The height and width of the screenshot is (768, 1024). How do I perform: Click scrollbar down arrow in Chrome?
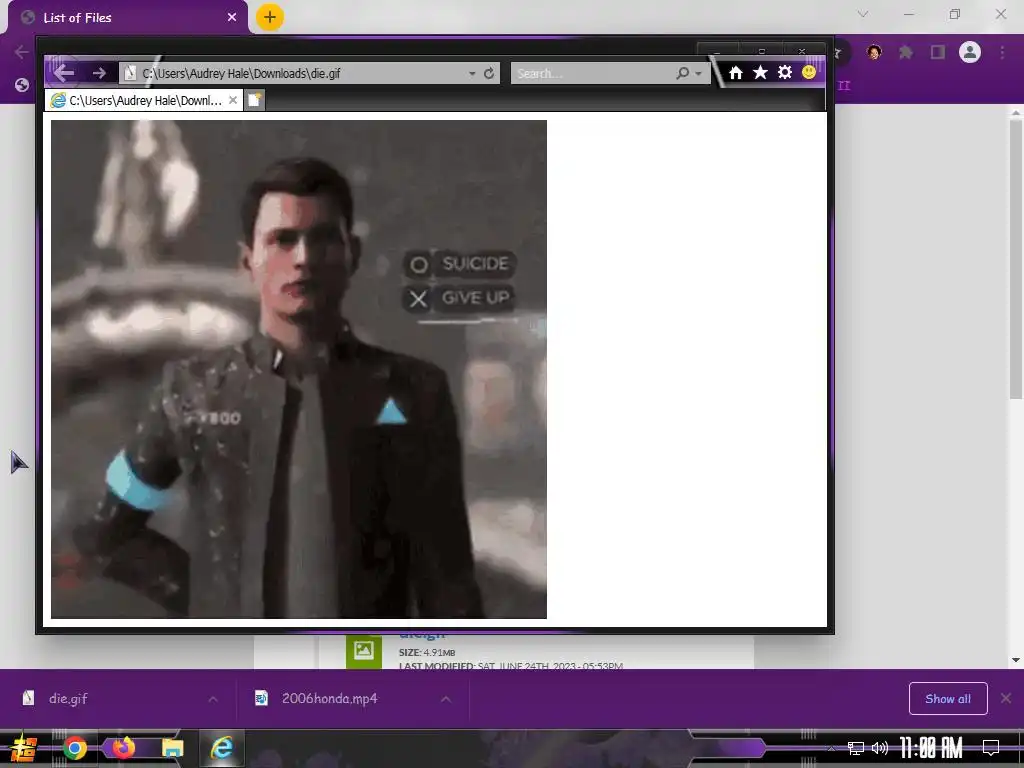tap(1016, 660)
